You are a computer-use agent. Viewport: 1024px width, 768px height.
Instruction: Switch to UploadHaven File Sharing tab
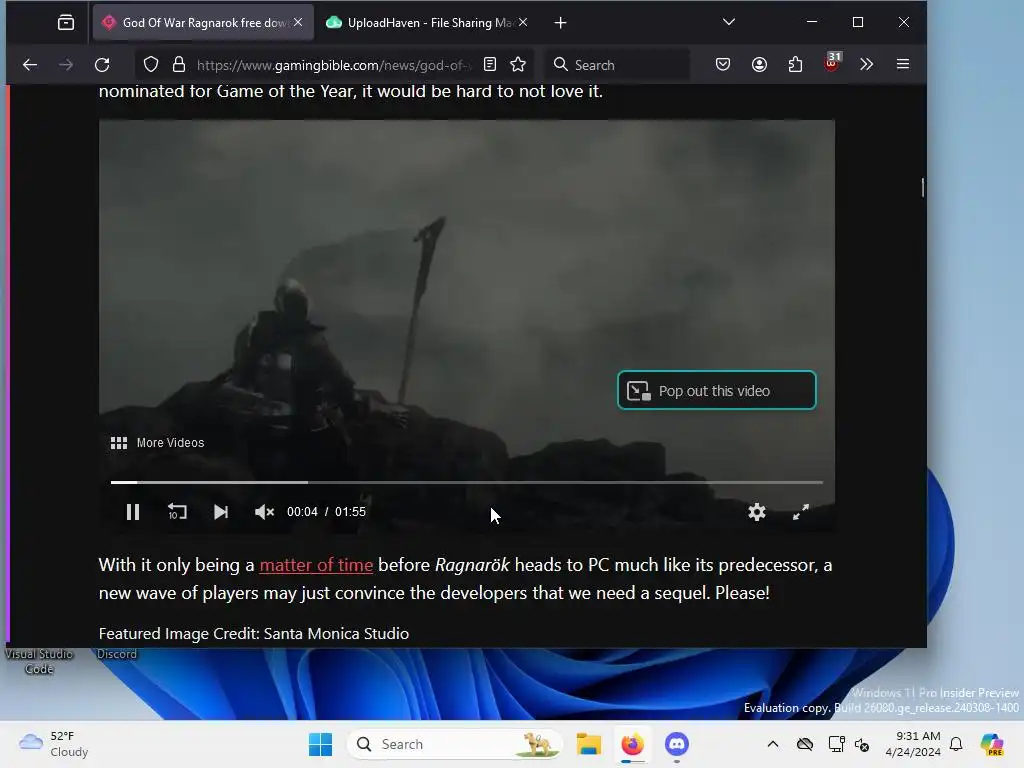tap(428, 23)
